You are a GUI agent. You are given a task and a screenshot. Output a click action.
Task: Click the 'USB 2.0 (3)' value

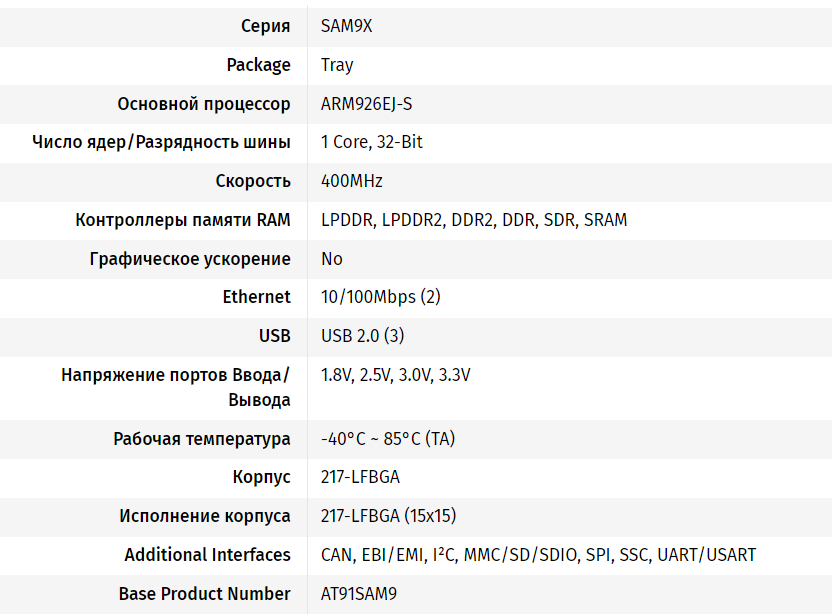click(363, 336)
